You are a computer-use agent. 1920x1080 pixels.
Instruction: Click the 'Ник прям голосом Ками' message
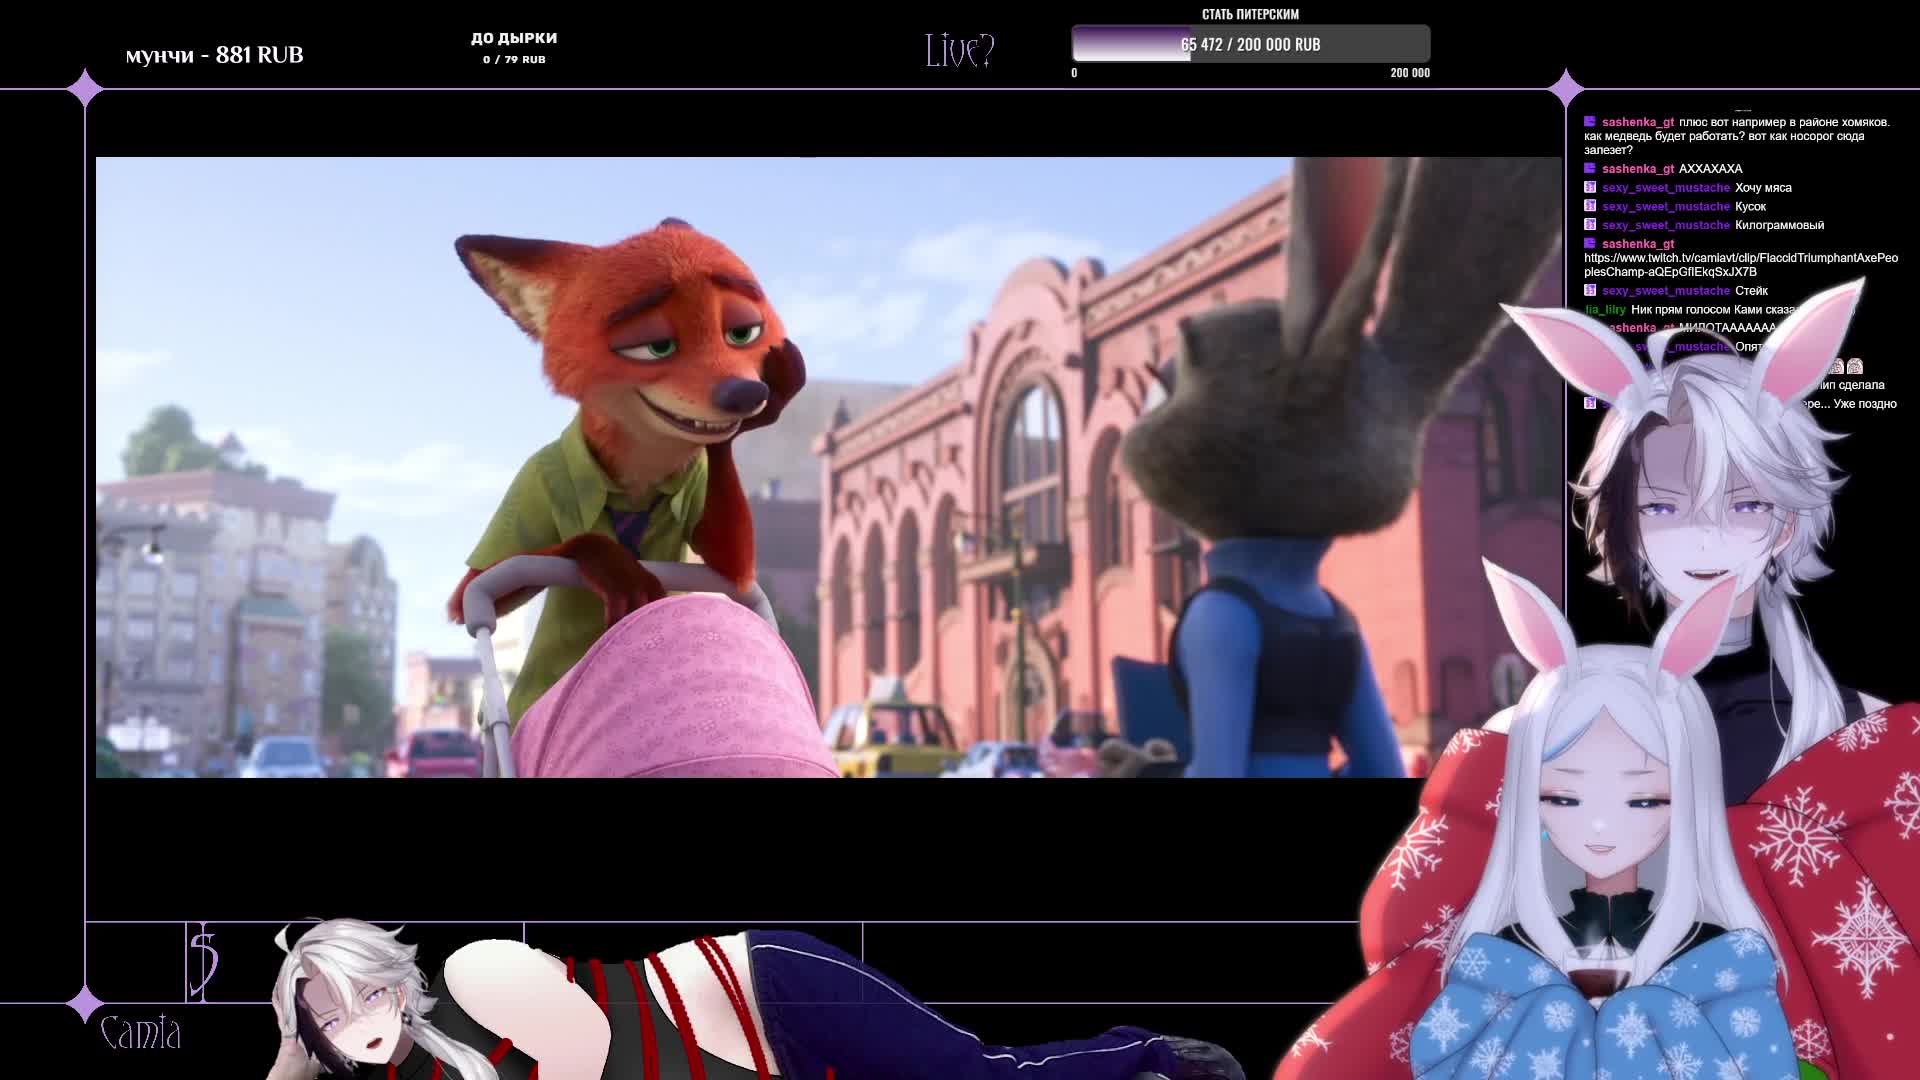[1713, 310]
